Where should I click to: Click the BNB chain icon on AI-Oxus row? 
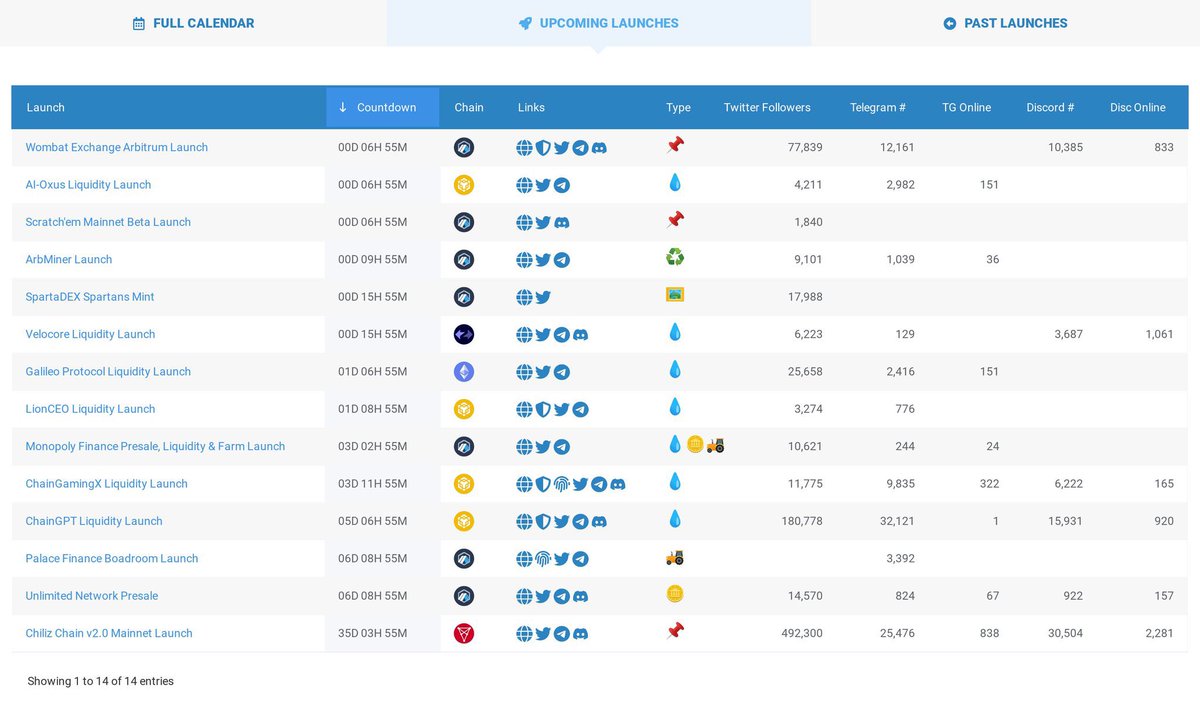point(469,184)
